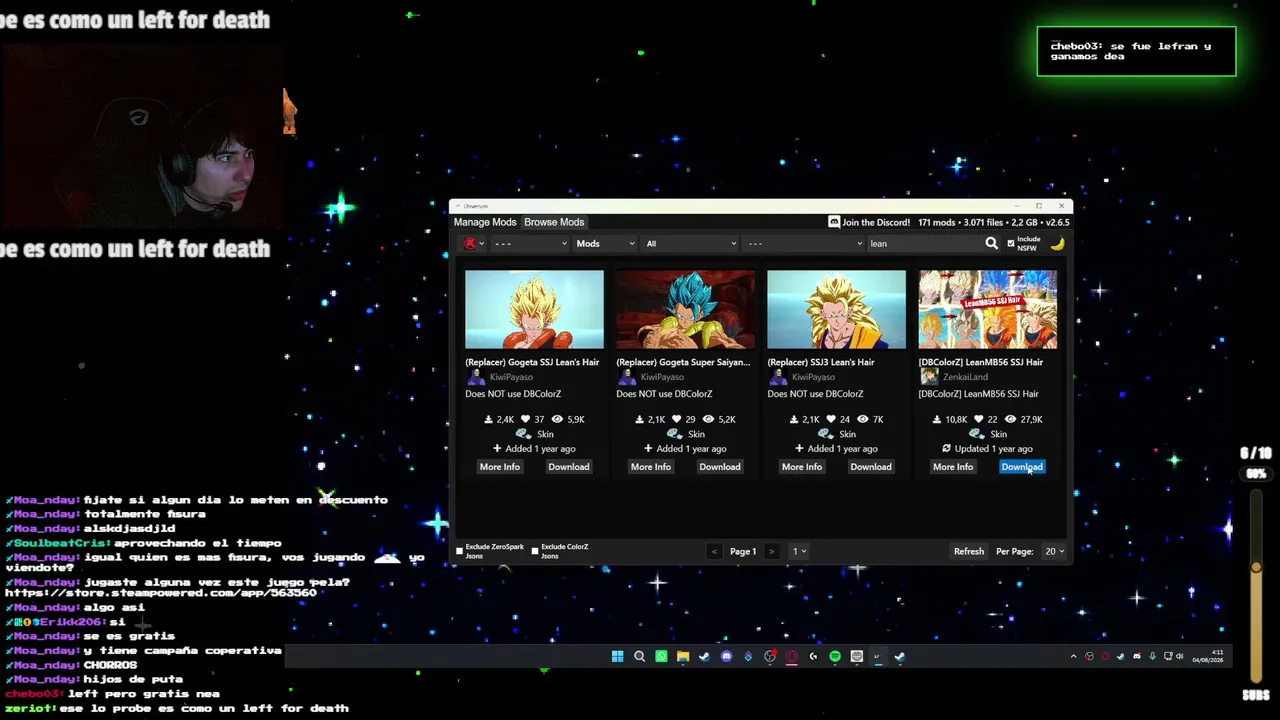Open the LeanMB56 SSJ Hair thumbnail

tap(987, 309)
